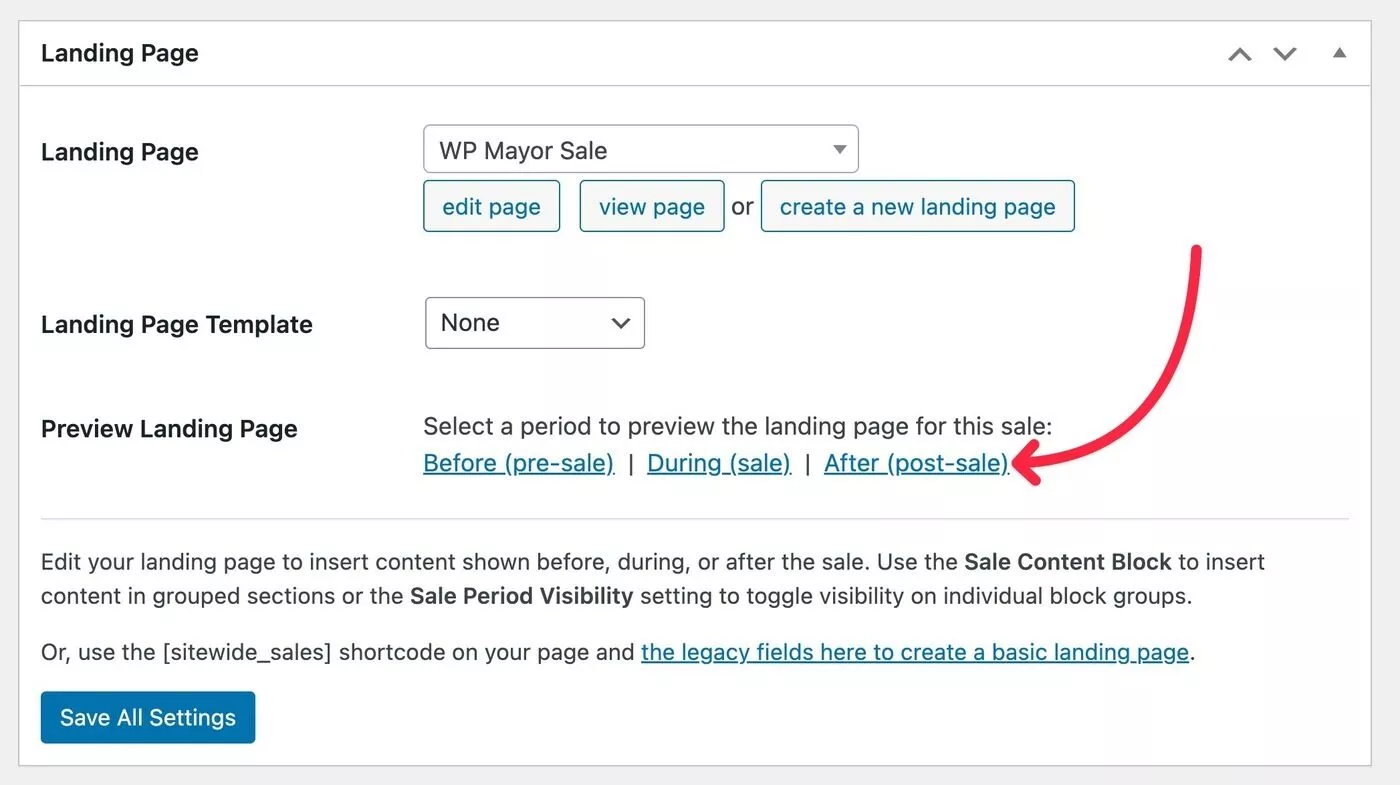Open the WP Mayor Sale dropdown

pyautogui.click(x=641, y=149)
